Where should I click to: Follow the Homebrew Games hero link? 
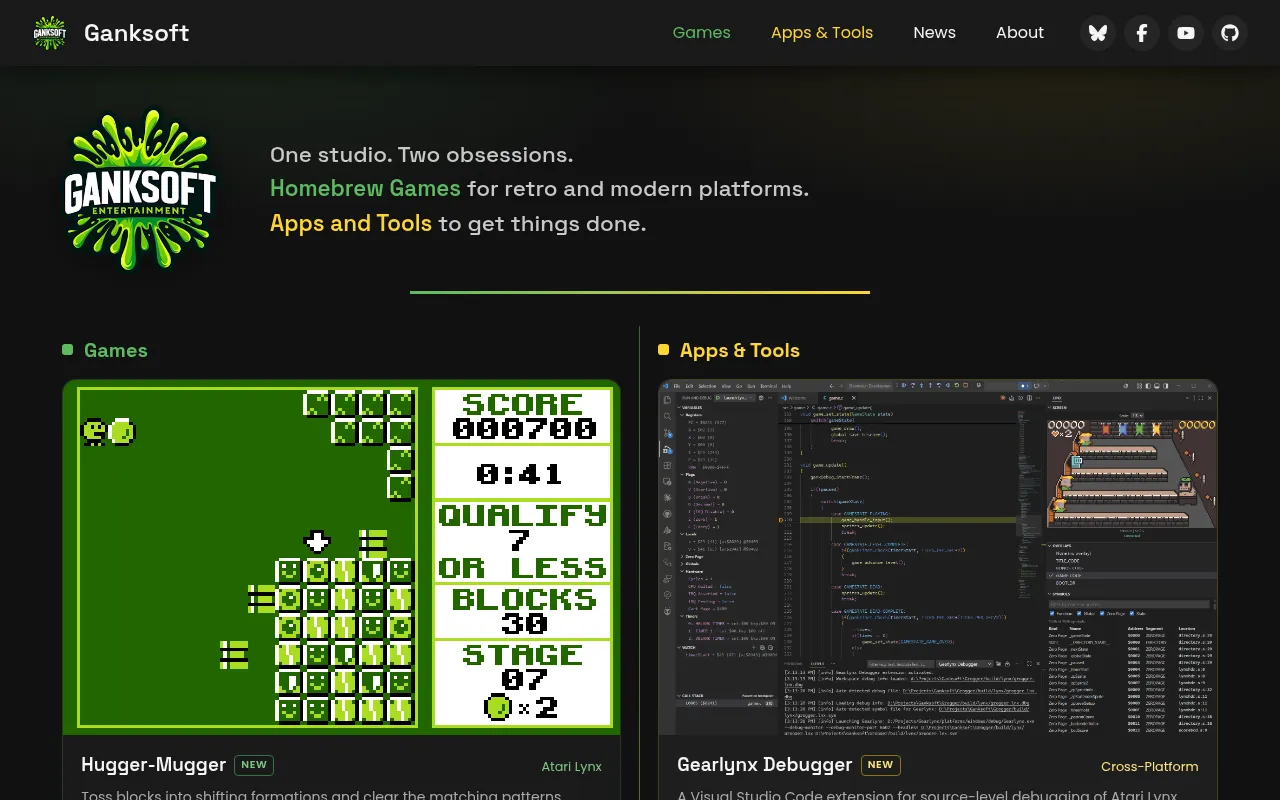tap(365, 188)
